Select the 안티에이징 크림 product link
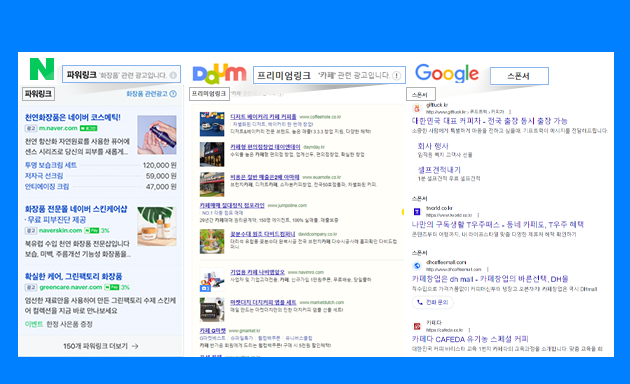The width and height of the screenshot is (630, 384). (47, 187)
